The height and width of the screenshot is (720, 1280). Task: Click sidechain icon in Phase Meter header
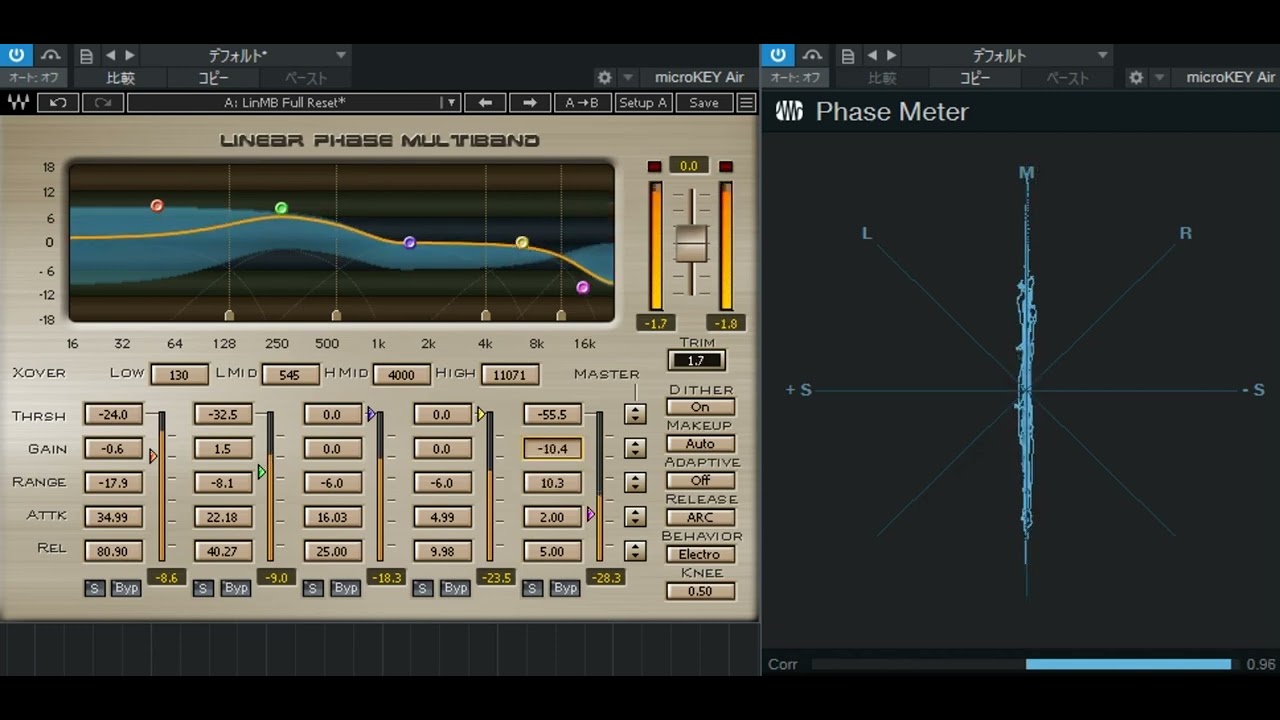[812, 55]
